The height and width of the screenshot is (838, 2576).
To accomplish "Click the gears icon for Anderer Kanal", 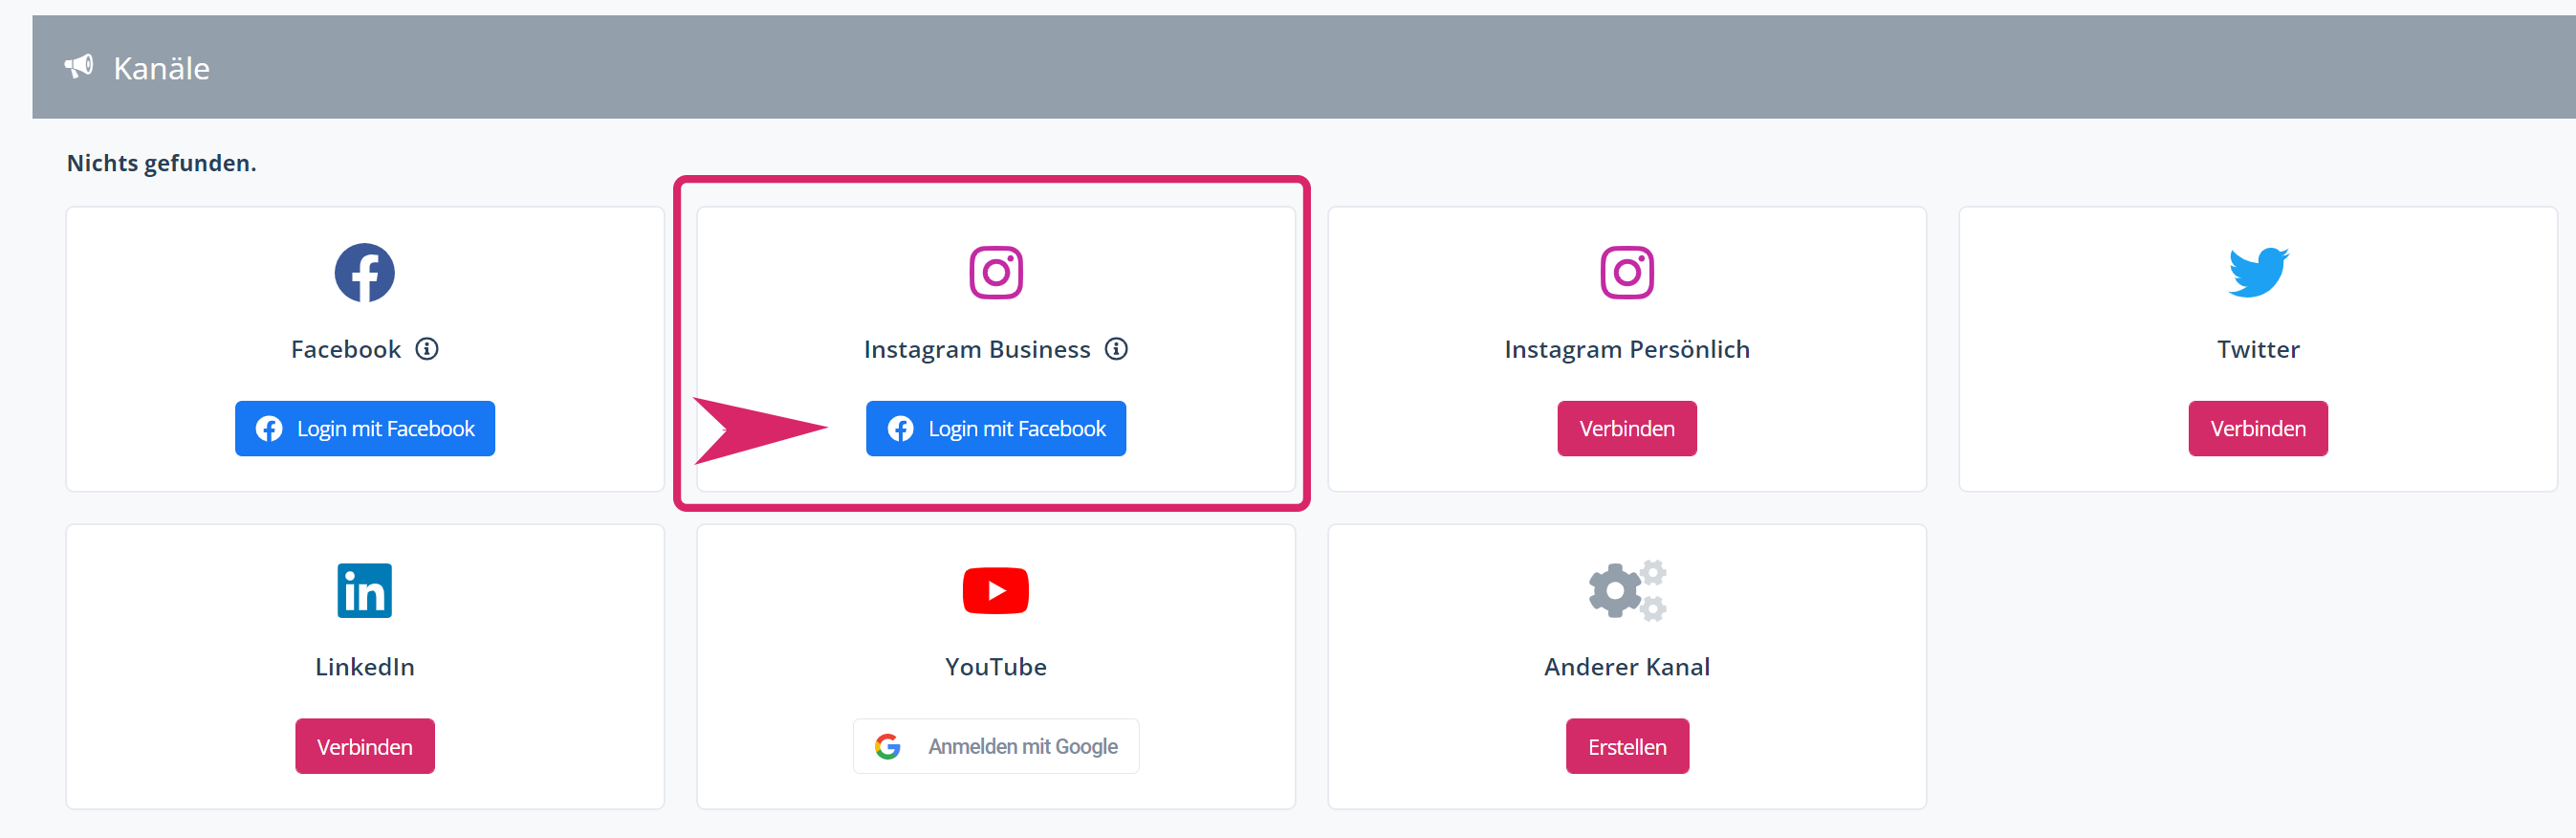I will point(1626,590).
